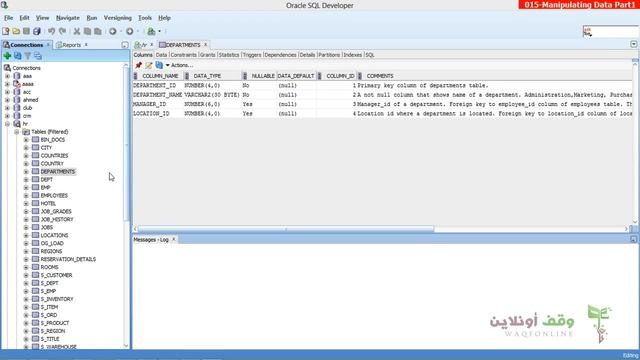640x360 pixels.
Task: Expand the aaa connection node
Action: point(7,76)
